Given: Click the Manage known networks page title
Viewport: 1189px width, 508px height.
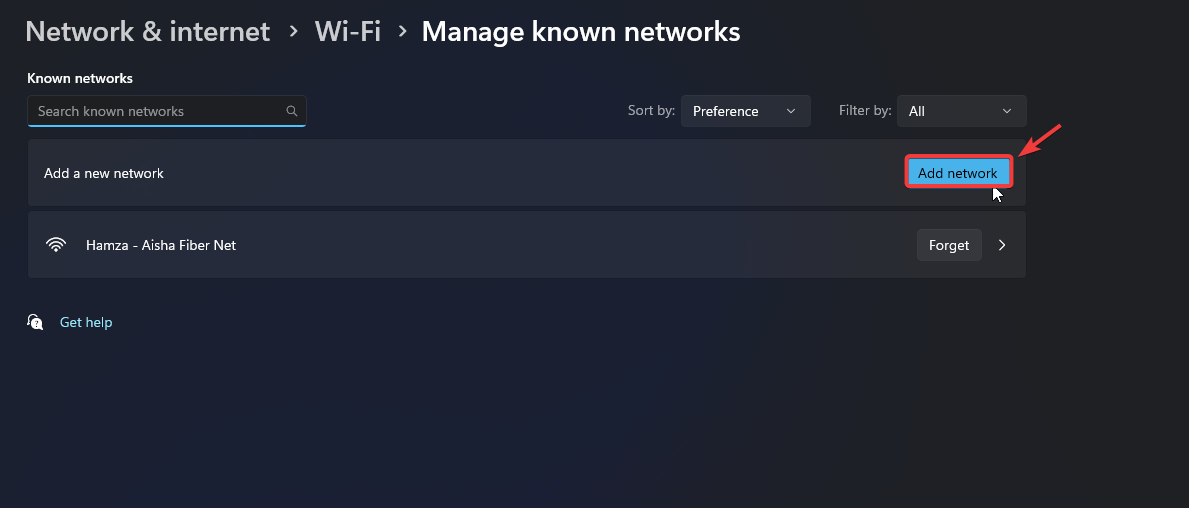Looking at the screenshot, I should click(581, 32).
